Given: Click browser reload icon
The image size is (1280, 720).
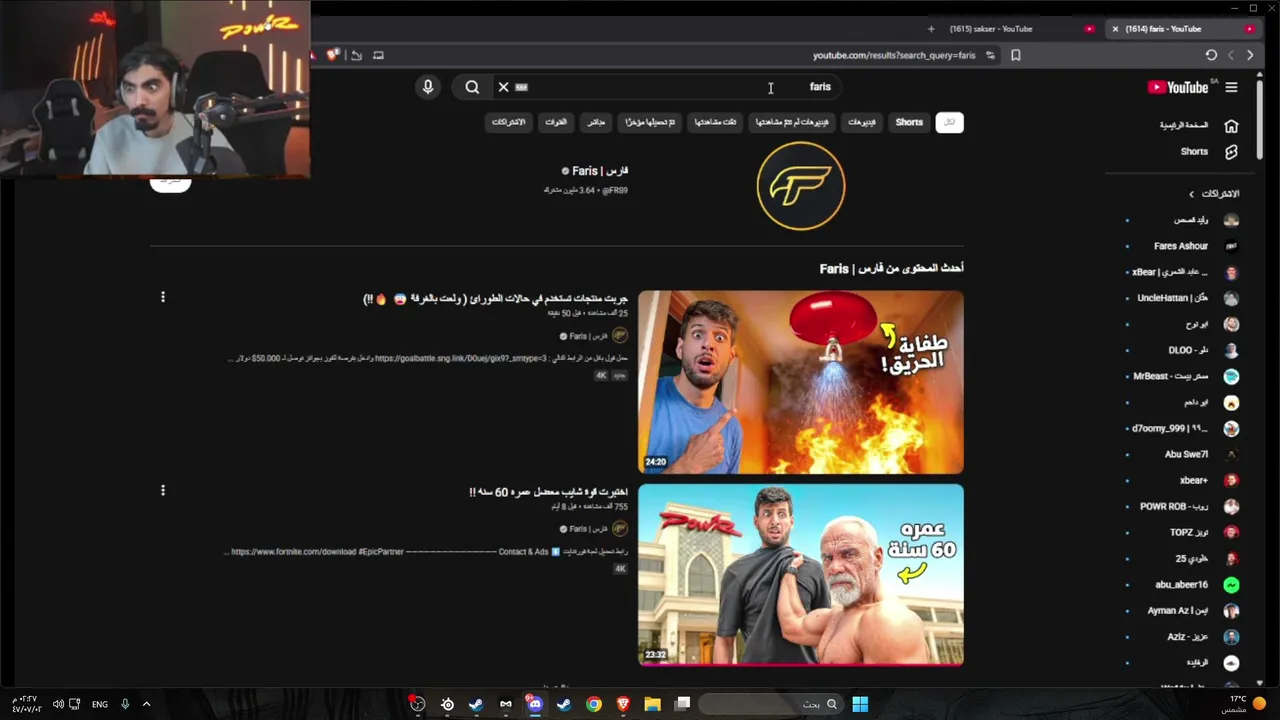Looking at the screenshot, I should click(1211, 55).
